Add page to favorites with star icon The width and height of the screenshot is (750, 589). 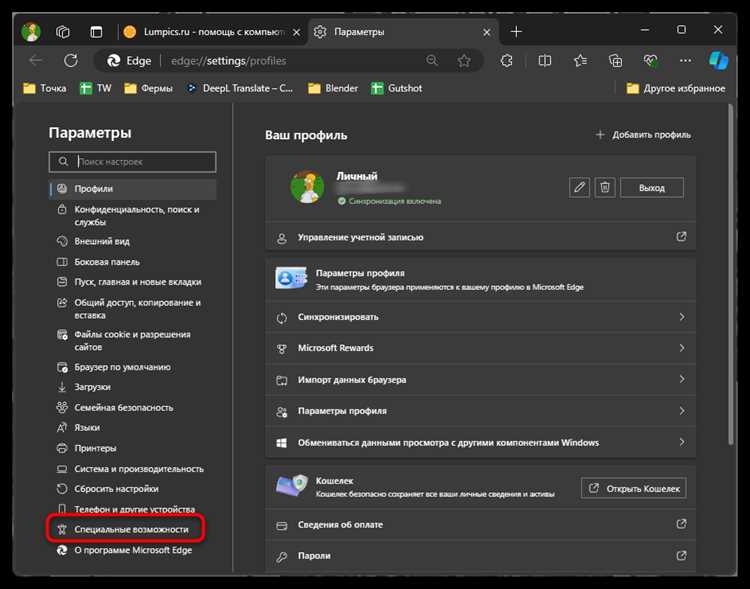[464, 61]
